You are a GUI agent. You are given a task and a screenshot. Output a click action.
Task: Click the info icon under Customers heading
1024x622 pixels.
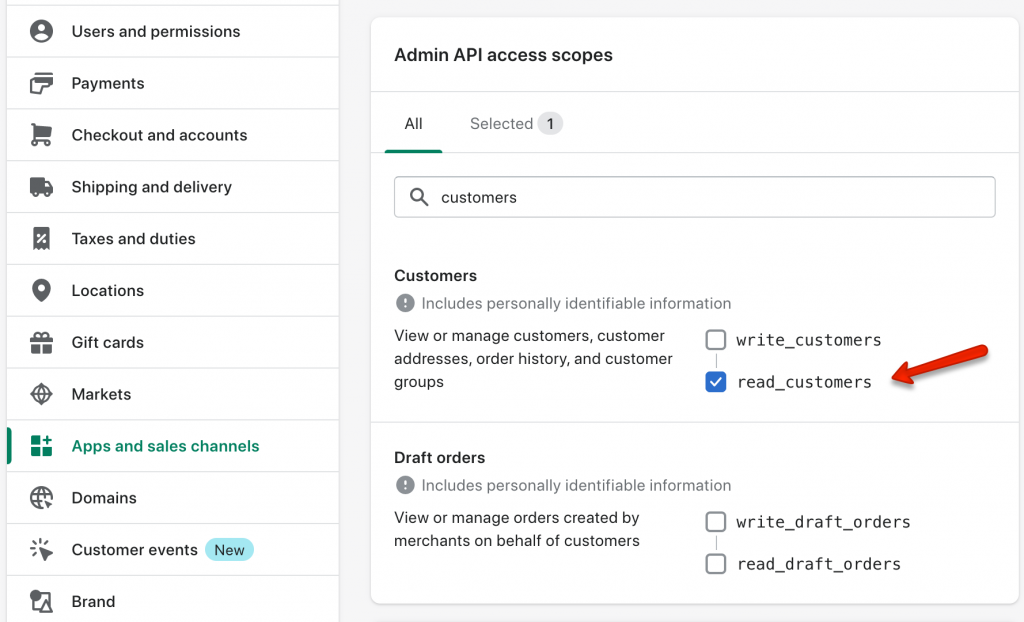point(405,303)
